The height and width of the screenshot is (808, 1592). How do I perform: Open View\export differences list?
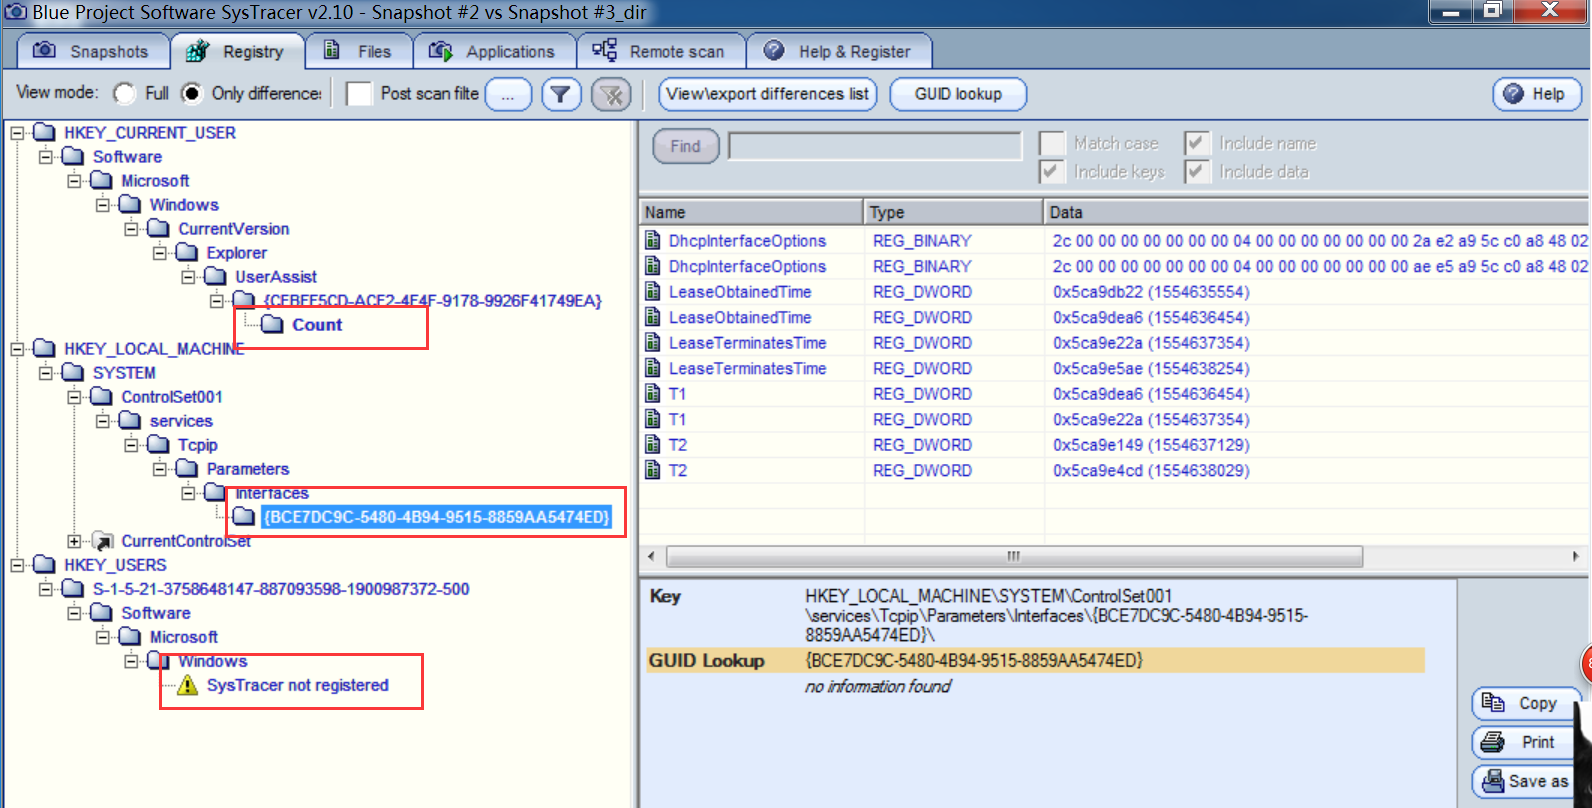point(767,94)
